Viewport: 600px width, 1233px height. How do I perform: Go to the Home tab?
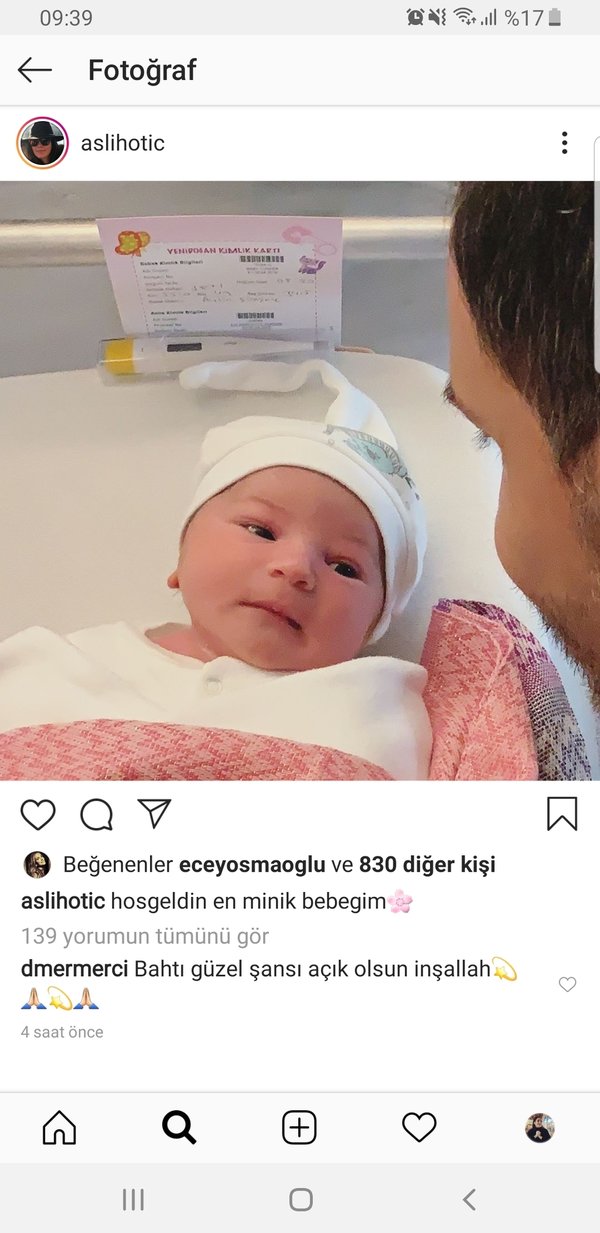[x=59, y=1128]
